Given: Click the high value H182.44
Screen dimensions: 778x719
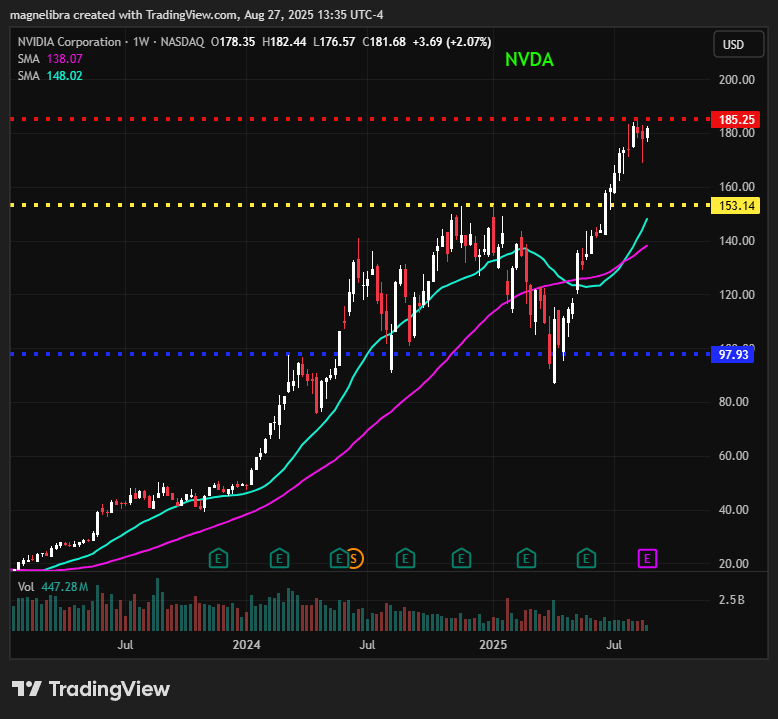Looking at the screenshot, I should pyautogui.click(x=284, y=42).
